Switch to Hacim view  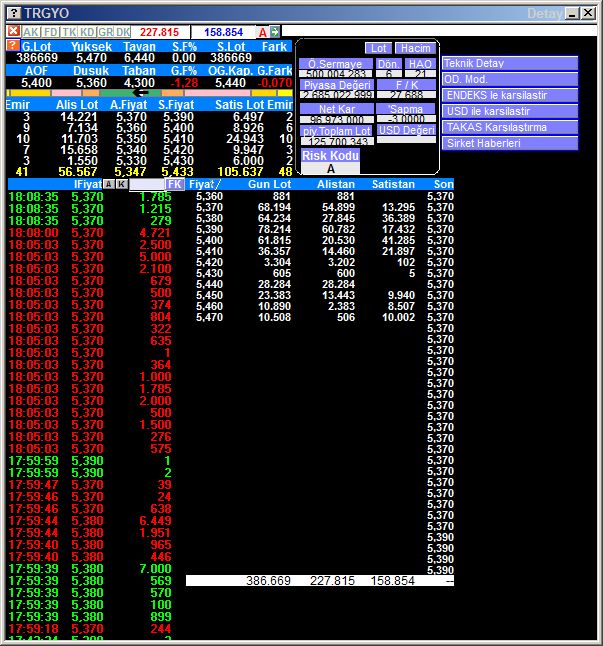coord(415,48)
